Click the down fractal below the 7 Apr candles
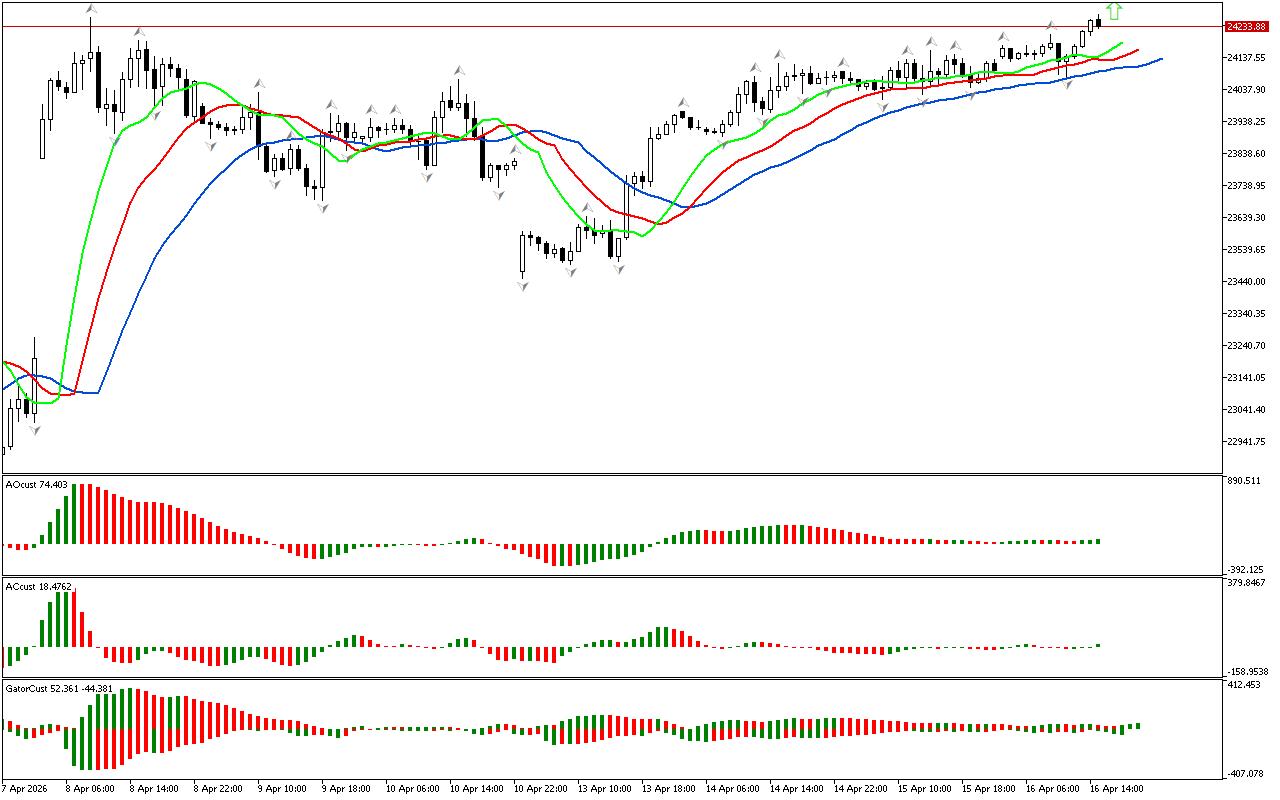 [35, 430]
